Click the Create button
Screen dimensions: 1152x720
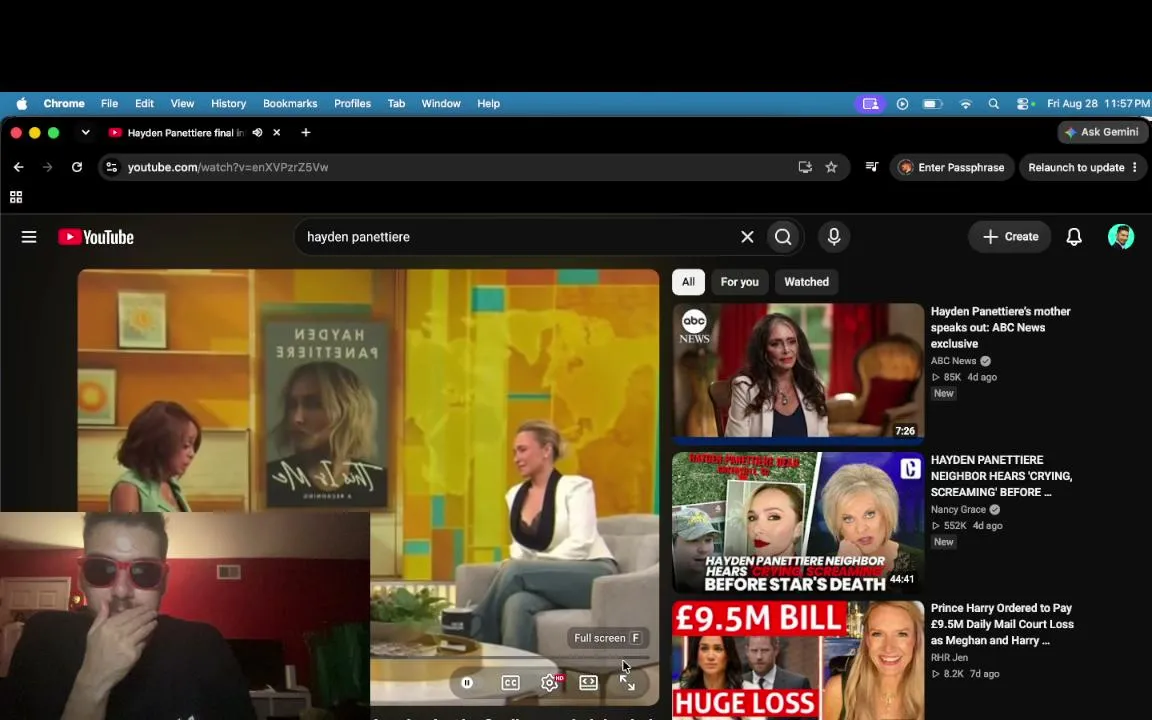(1010, 237)
